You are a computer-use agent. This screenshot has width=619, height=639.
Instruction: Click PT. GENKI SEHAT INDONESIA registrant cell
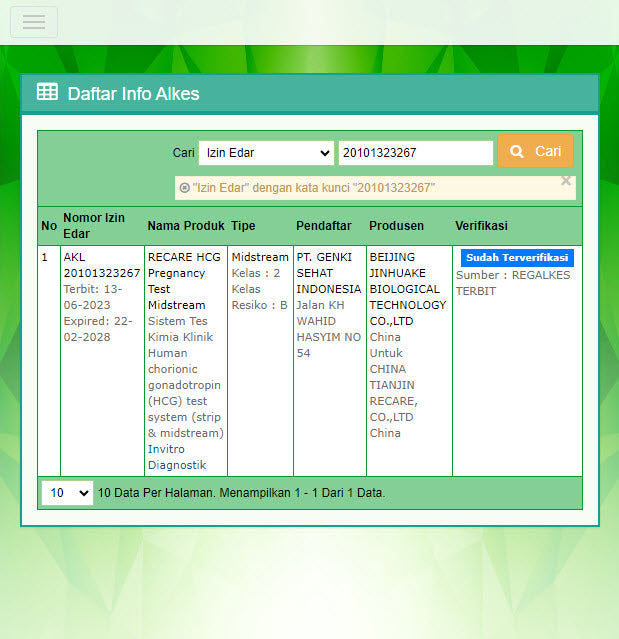(328, 273)
